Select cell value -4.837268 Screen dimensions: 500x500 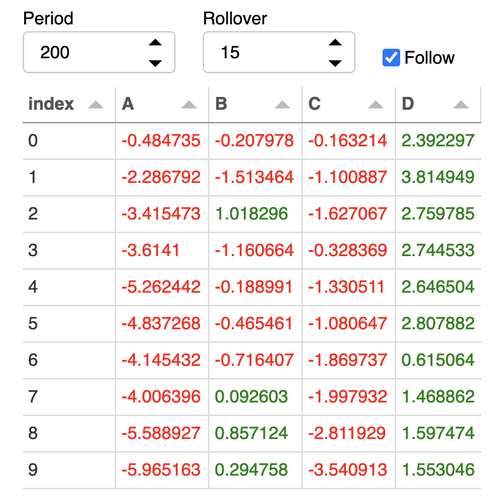tap(161, 324)
